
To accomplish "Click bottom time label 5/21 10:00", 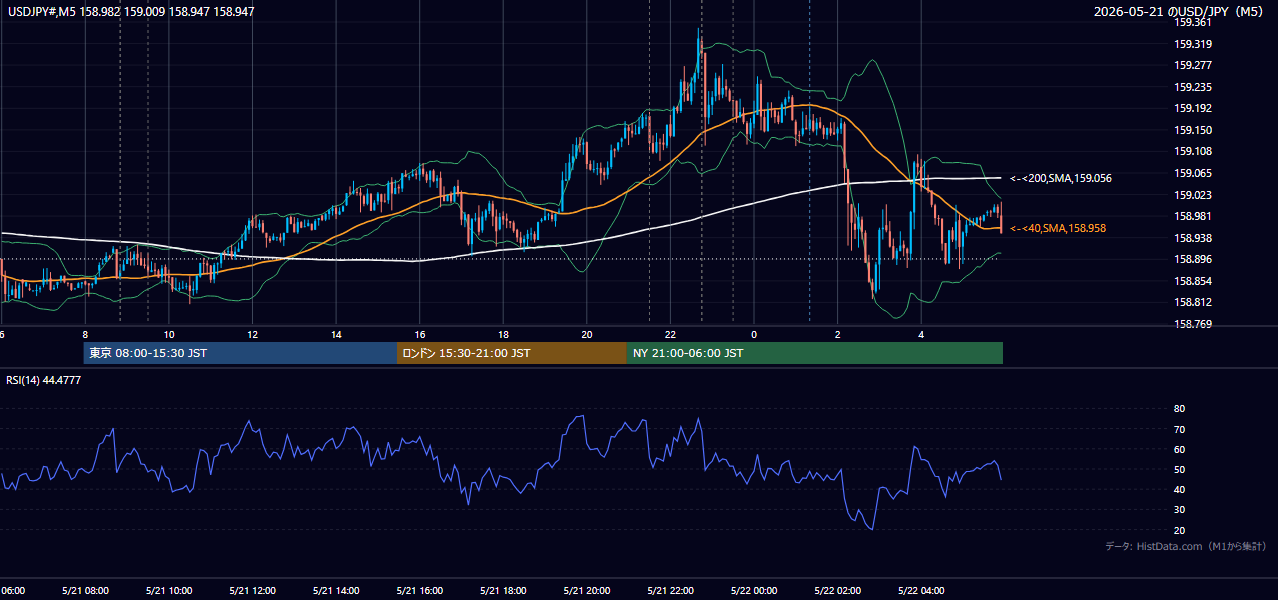I will pos(169,590).
